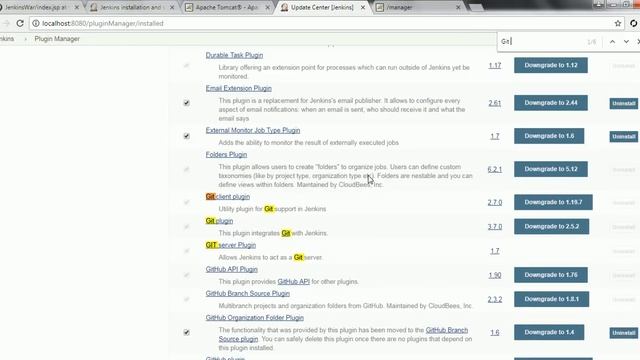Switch to Apache Tomcat tab
The height and width of the screenshot is (360, 640).
point(227,7)
